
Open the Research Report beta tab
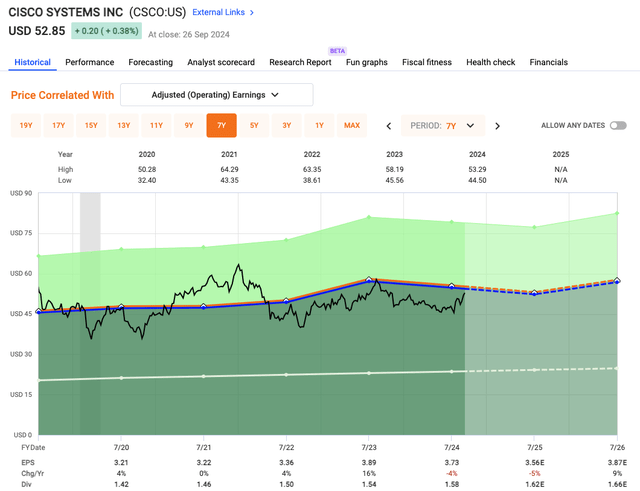tap(300, 62)
